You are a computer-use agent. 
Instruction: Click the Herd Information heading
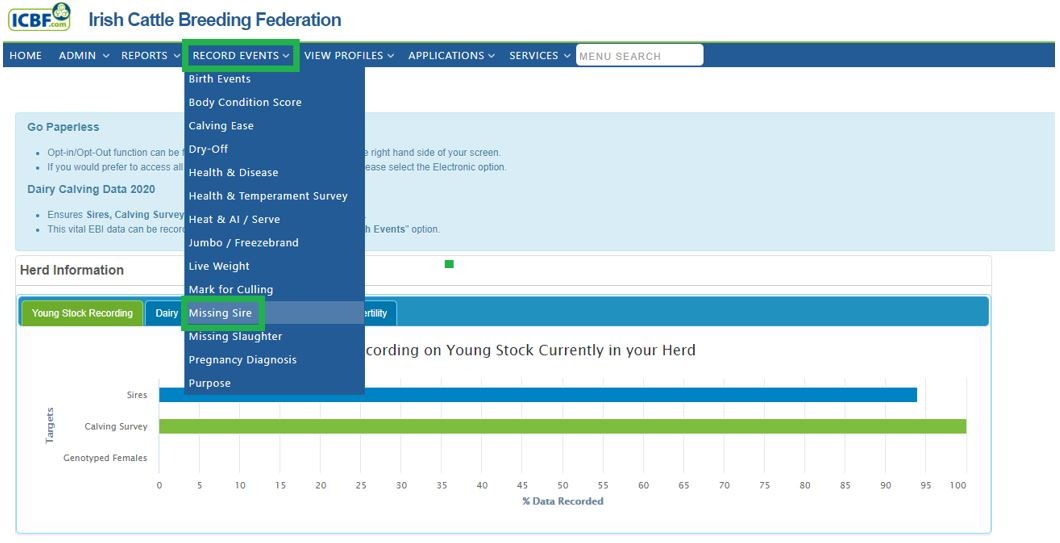[x=72, y=270]
